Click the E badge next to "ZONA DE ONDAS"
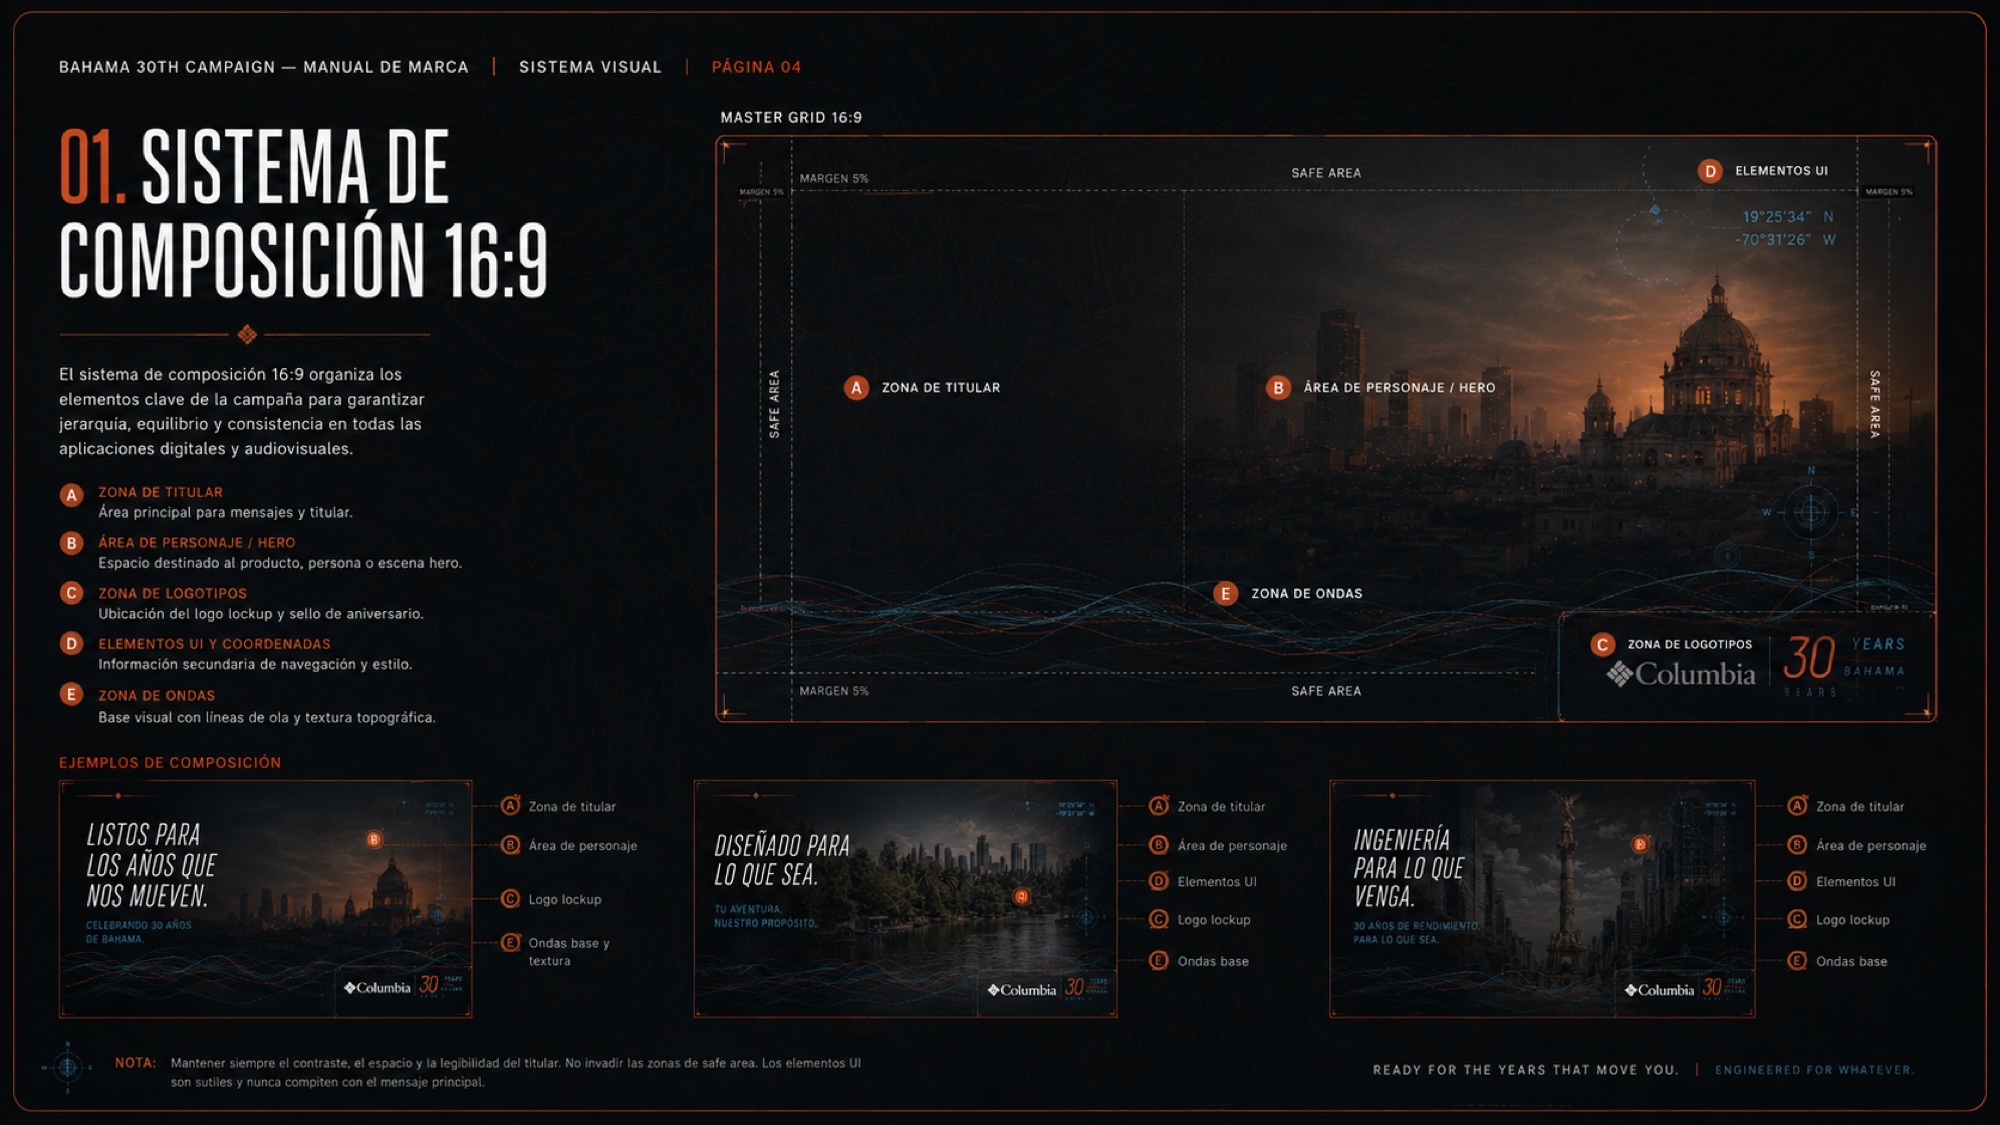Screen dimensions: 2000x1125 coord(1225,594)
